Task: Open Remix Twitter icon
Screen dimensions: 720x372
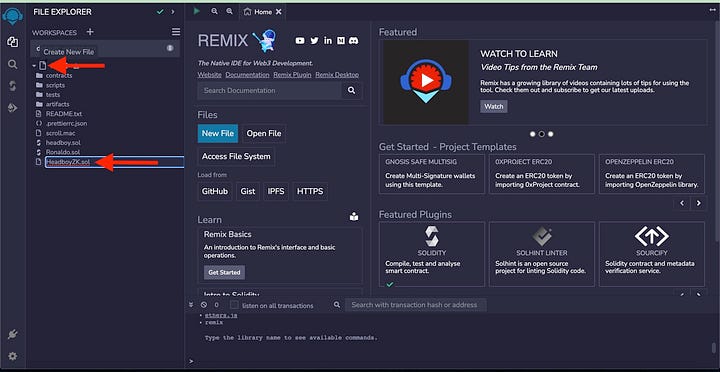Action: click(x=314, y=40)
